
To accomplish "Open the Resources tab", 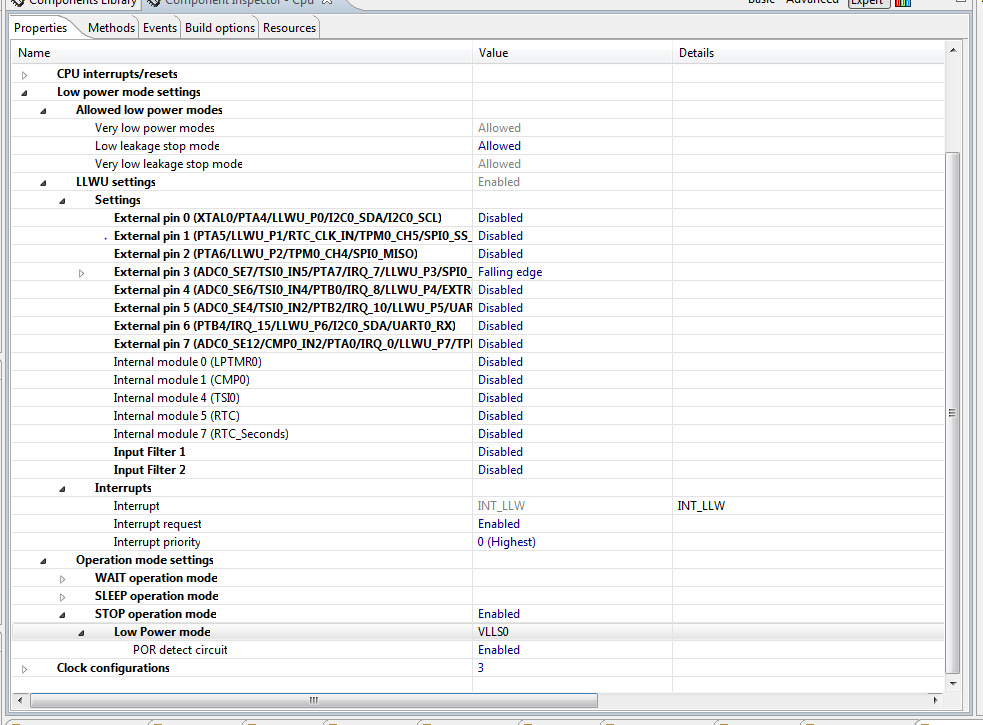I will [289, 28].
